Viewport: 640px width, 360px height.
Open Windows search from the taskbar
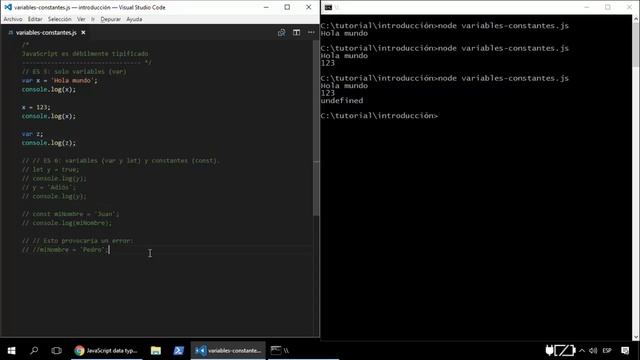(x=34, y=350)
